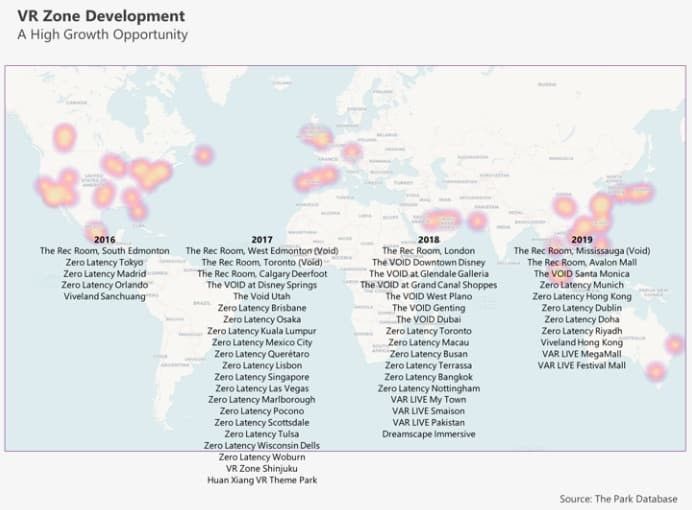Click the Zero Latency Singapore entry

point(262,377)
